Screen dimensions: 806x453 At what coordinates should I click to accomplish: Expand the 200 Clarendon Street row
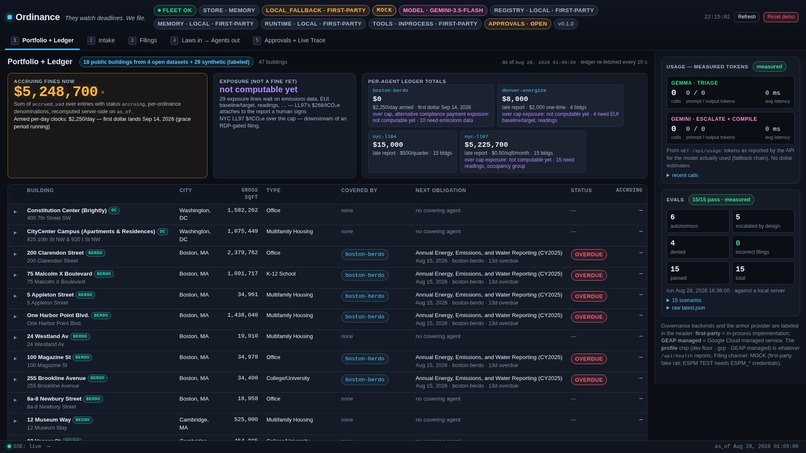click(15, 254)
